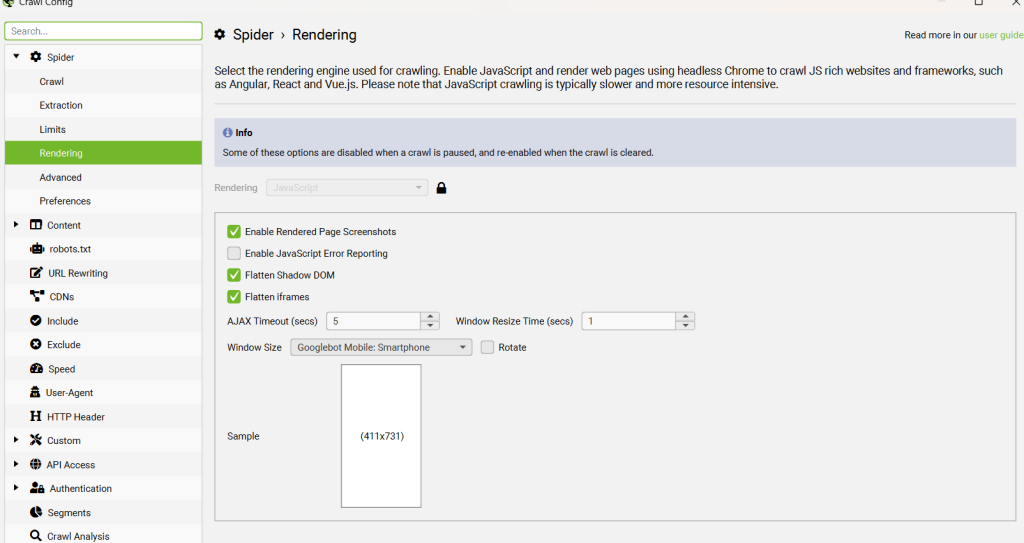Enable JavaScript Error Reporting checkbox
The height and width of the screenshot is (543, 1024).
coord(234,253)
